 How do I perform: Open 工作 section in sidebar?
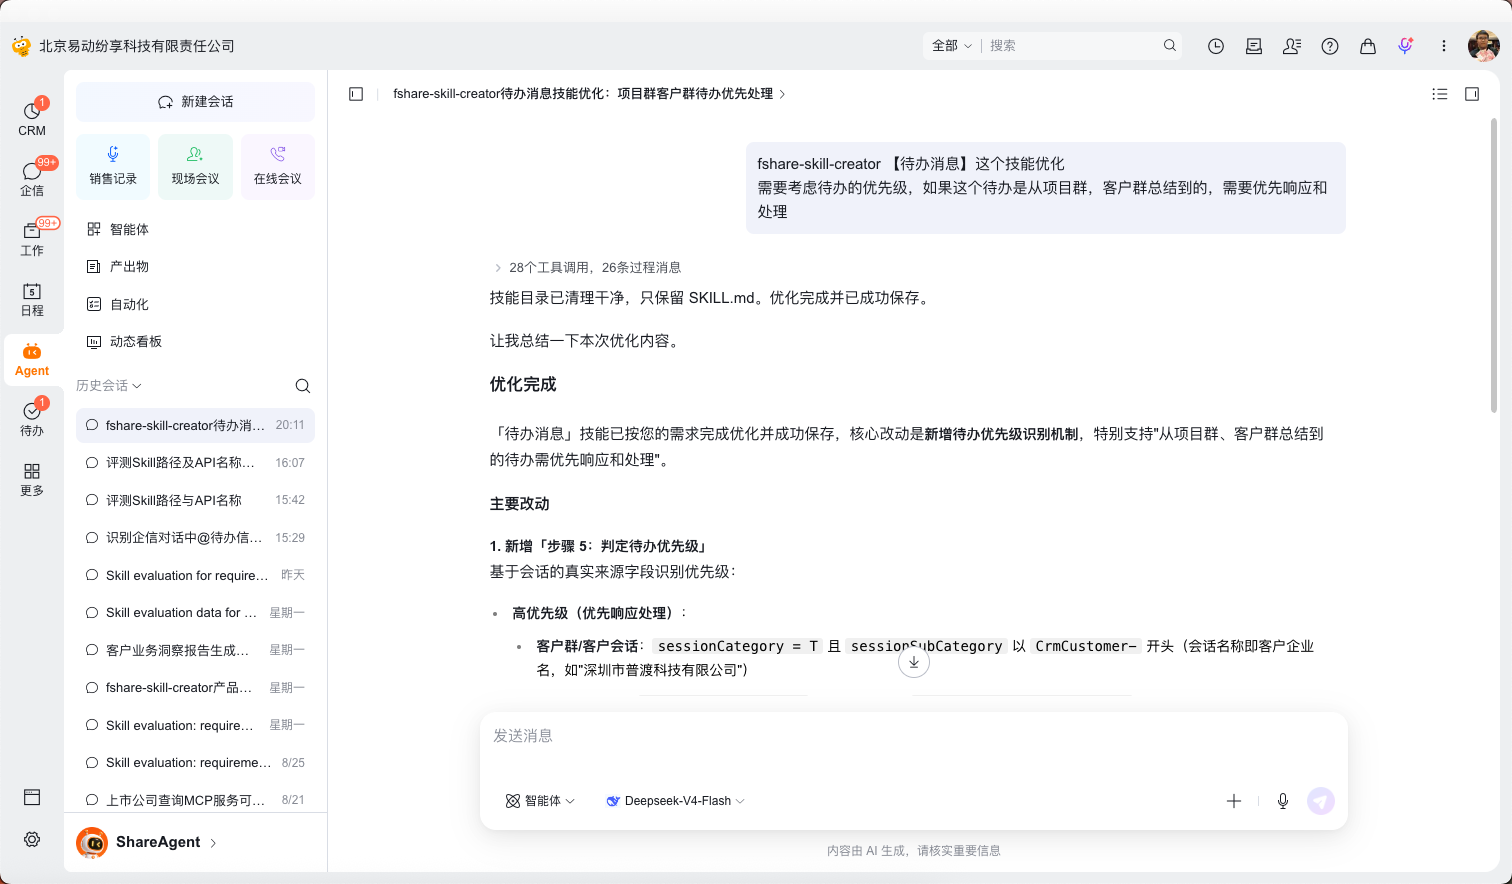[32, 238]
